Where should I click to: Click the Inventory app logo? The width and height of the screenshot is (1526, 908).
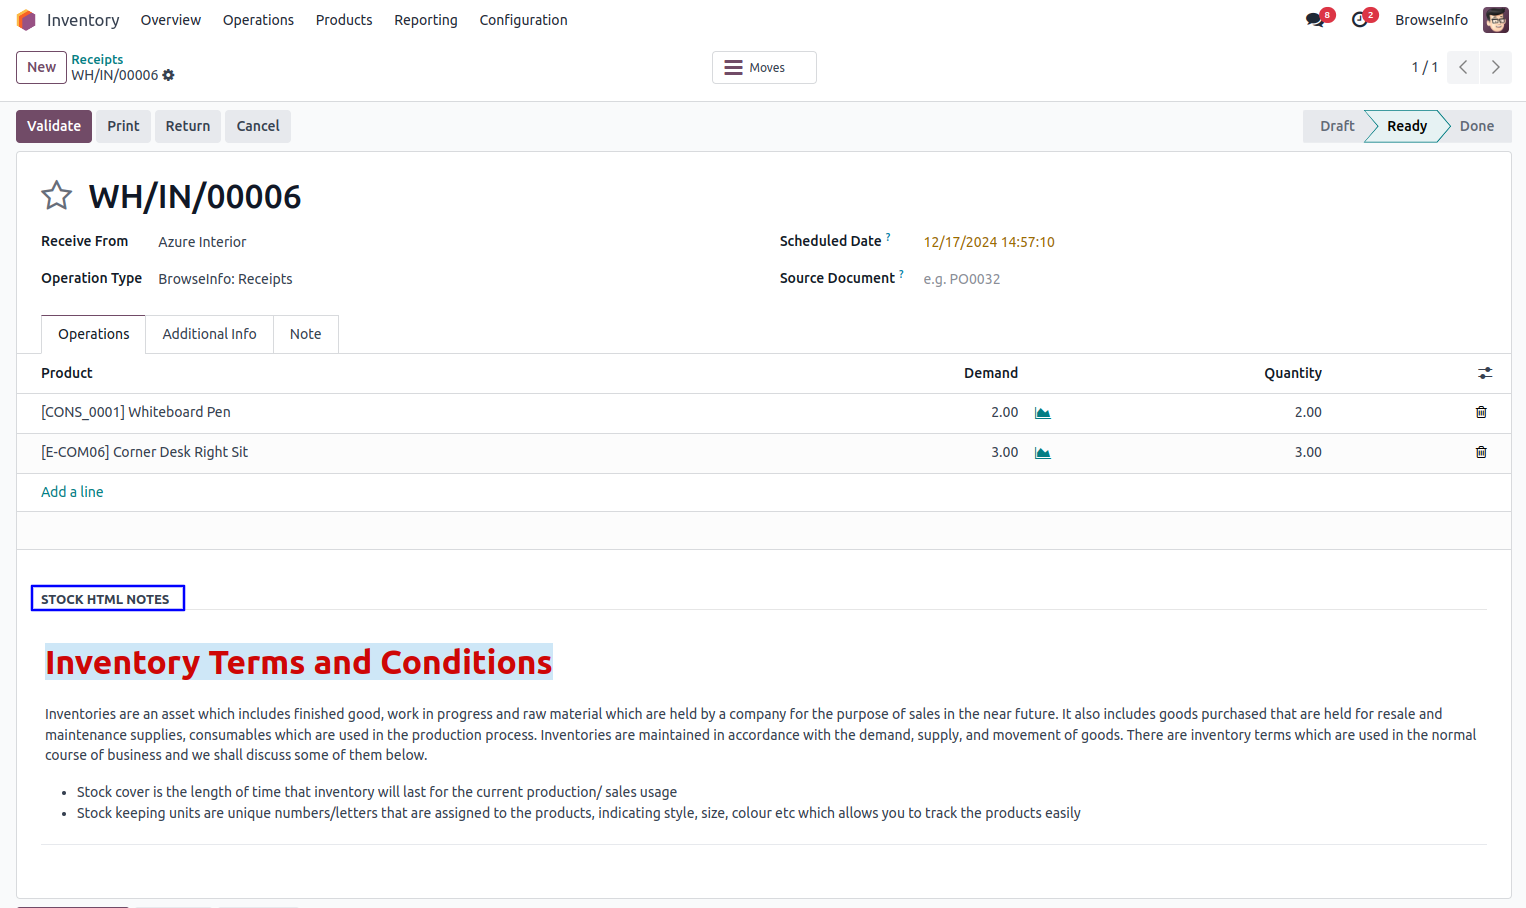(x=27, y=20)
